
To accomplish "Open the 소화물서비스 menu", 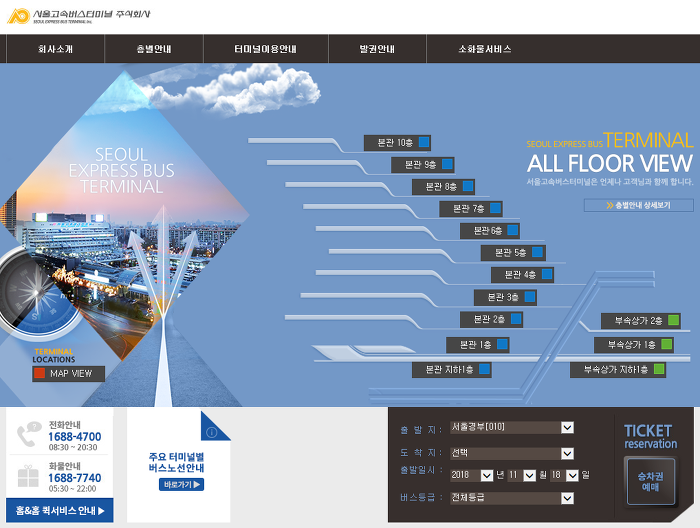I will click(x=485, y=49).
